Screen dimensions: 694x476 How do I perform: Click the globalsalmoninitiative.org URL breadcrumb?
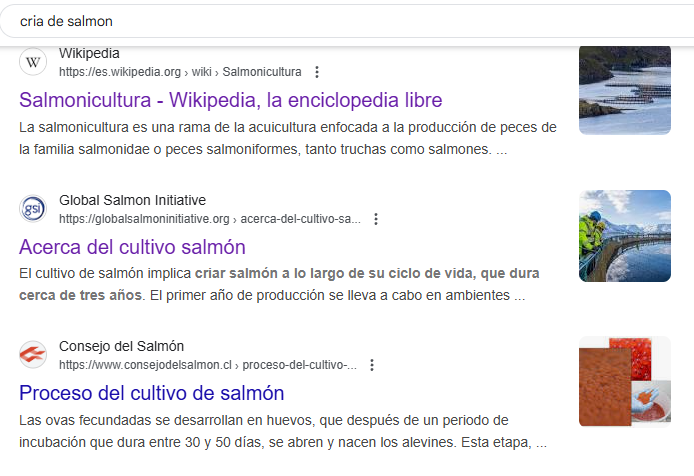pyautogui.click(x=210, y=219)
